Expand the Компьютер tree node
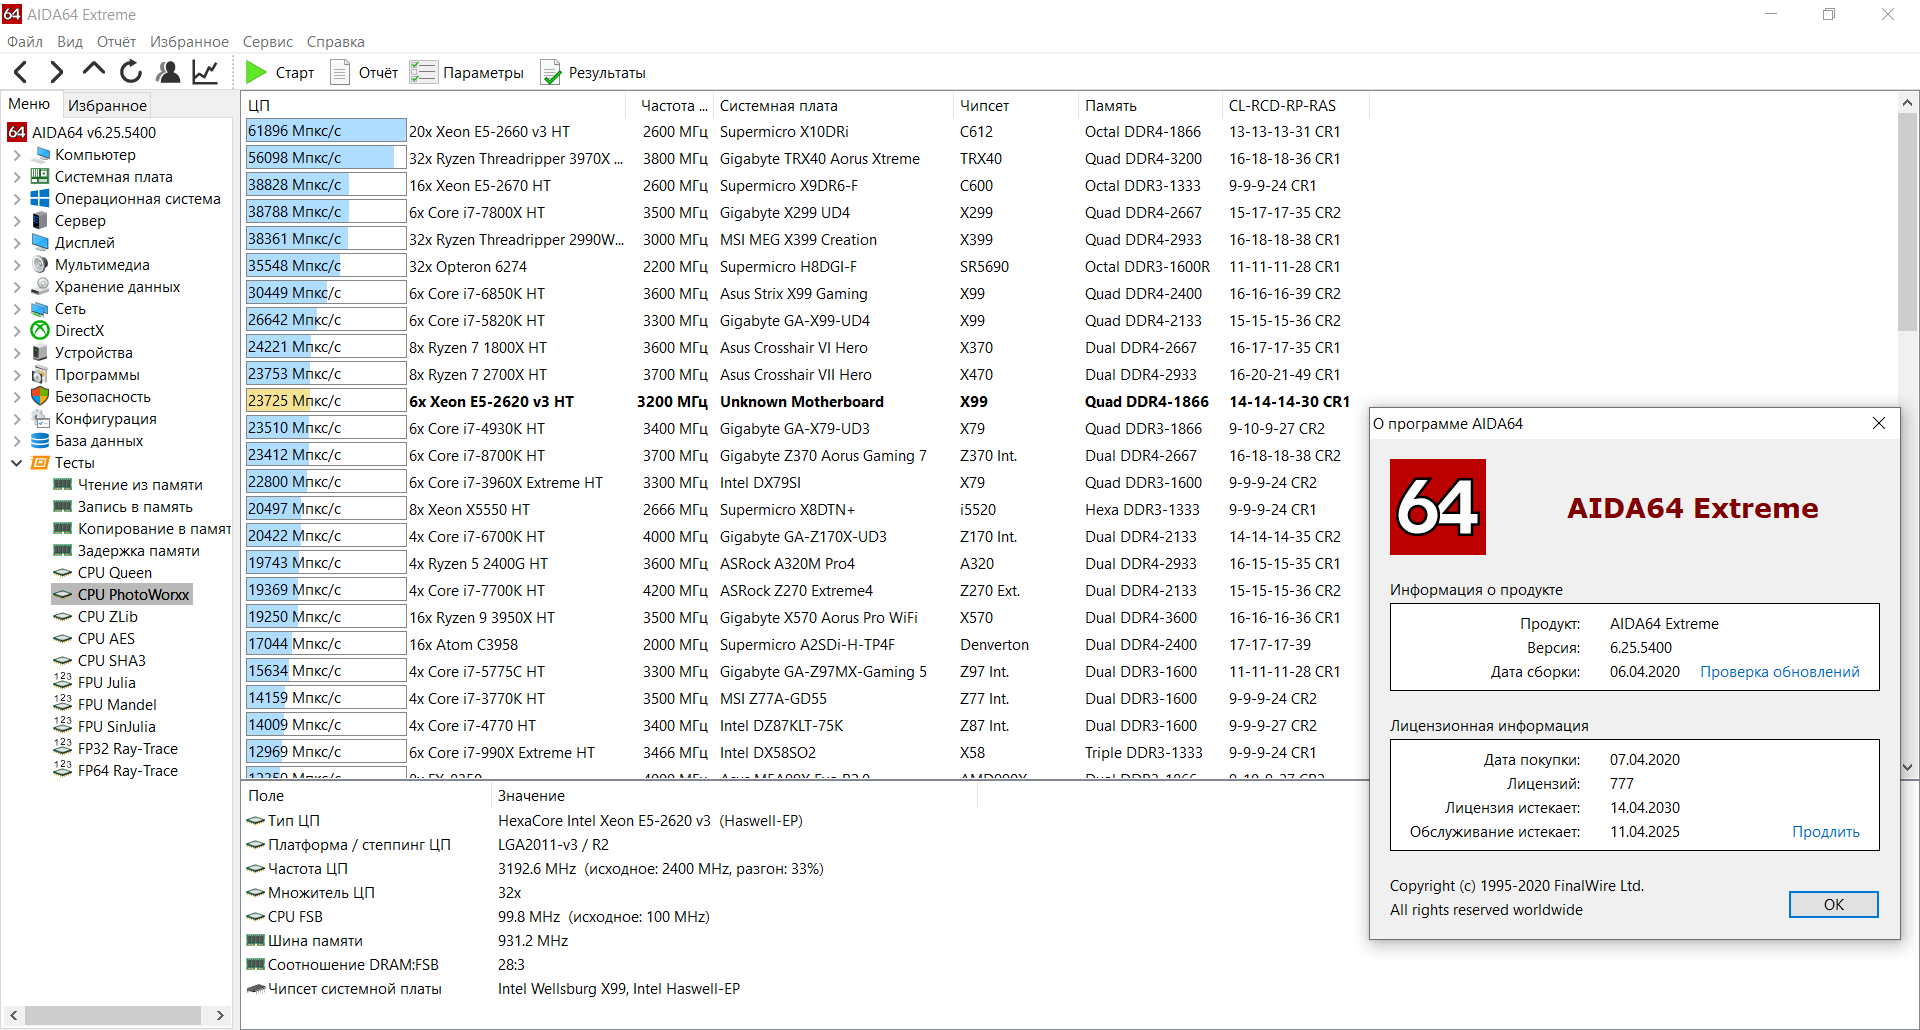This screenshot has width=1920, height=1030. [x=17, y=155]
